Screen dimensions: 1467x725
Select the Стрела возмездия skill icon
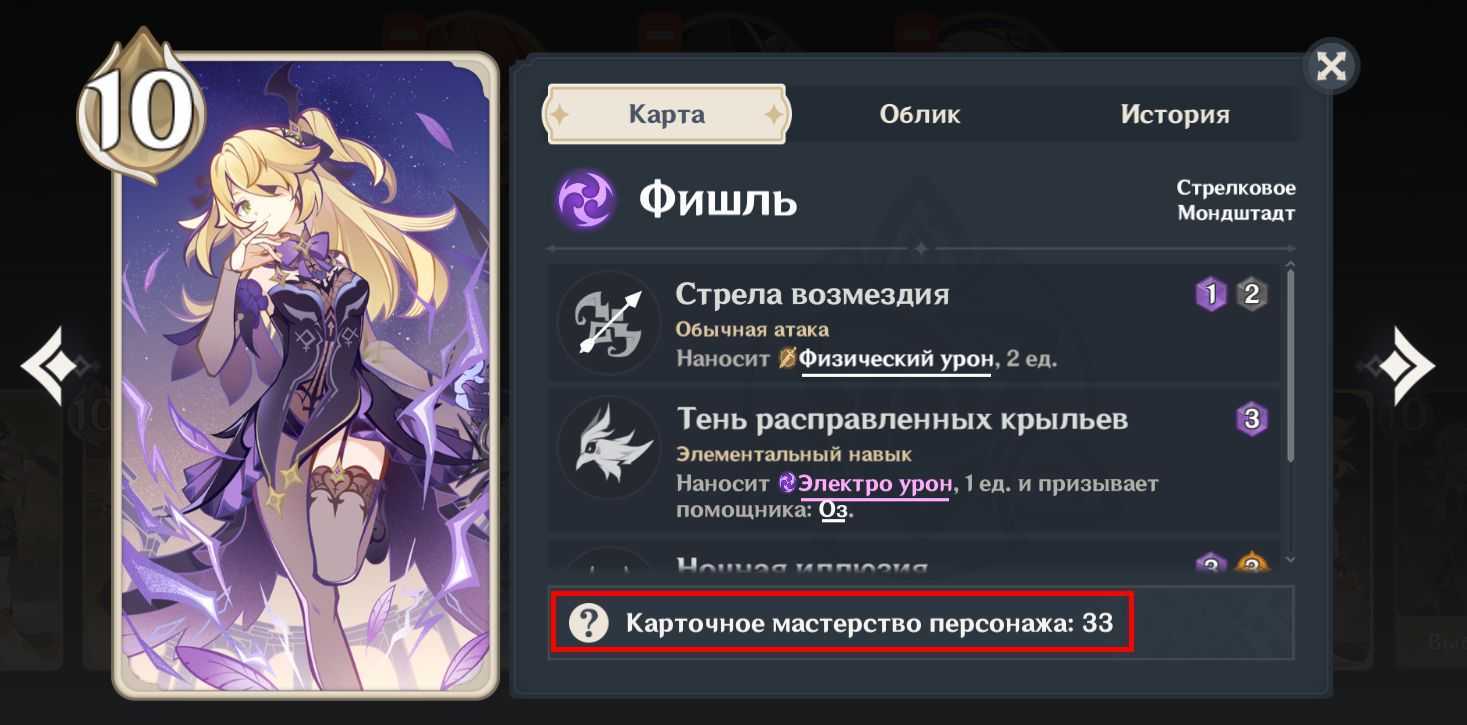tap(608, 323)
